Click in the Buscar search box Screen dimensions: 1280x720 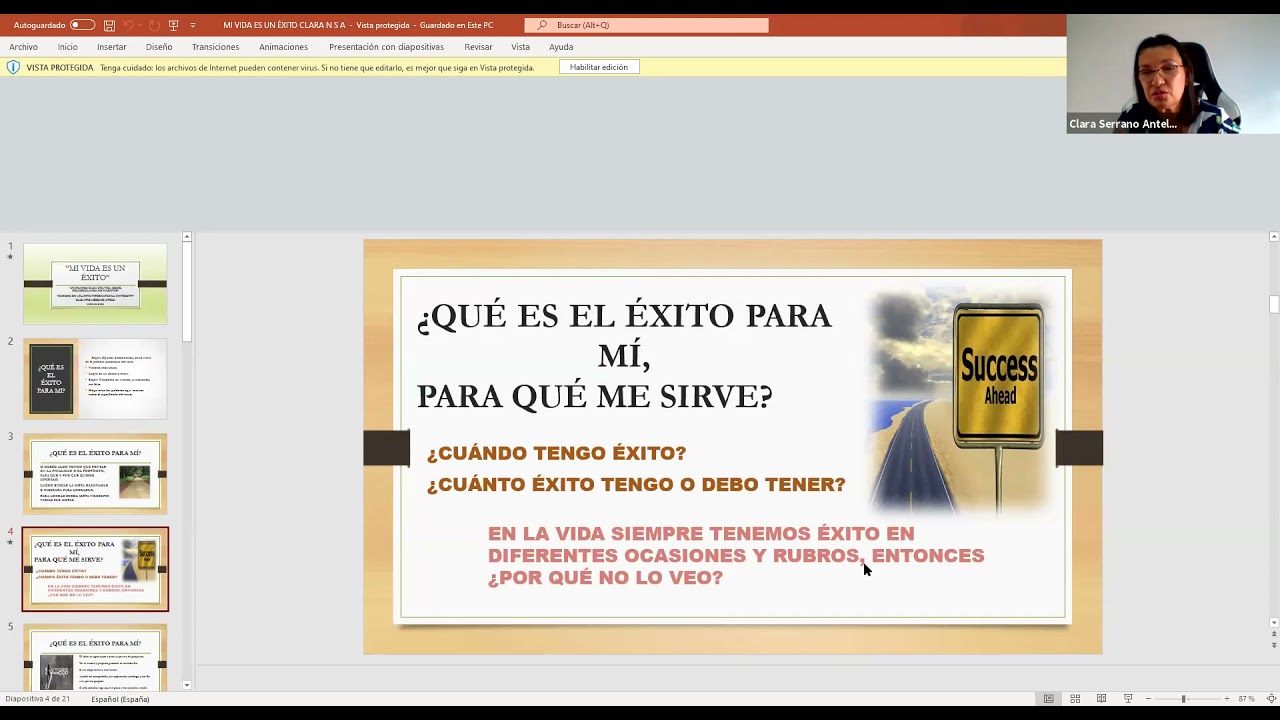tap(646, 25)
